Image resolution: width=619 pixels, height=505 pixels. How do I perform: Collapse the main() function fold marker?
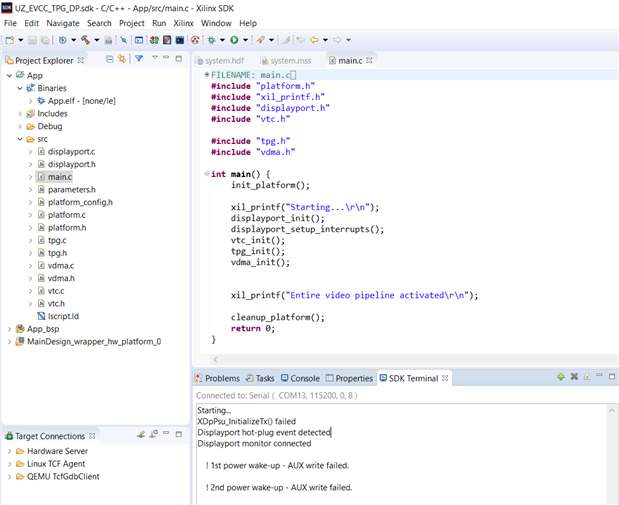205,174
